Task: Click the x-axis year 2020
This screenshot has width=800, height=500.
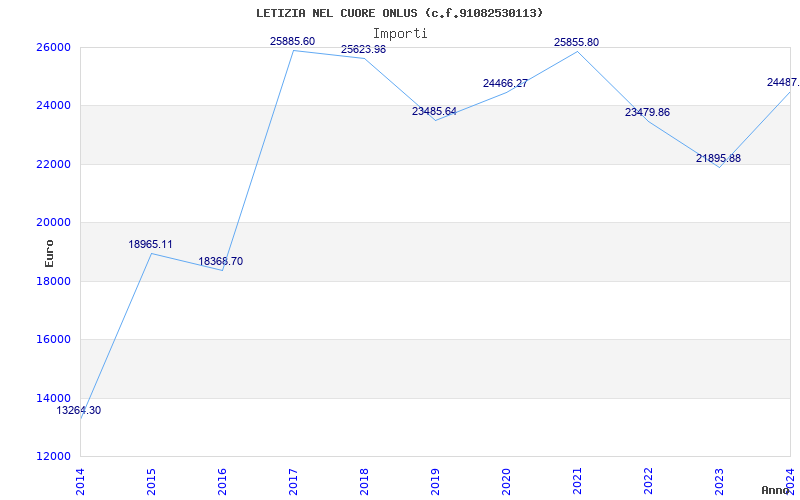Action: (506, 482)
